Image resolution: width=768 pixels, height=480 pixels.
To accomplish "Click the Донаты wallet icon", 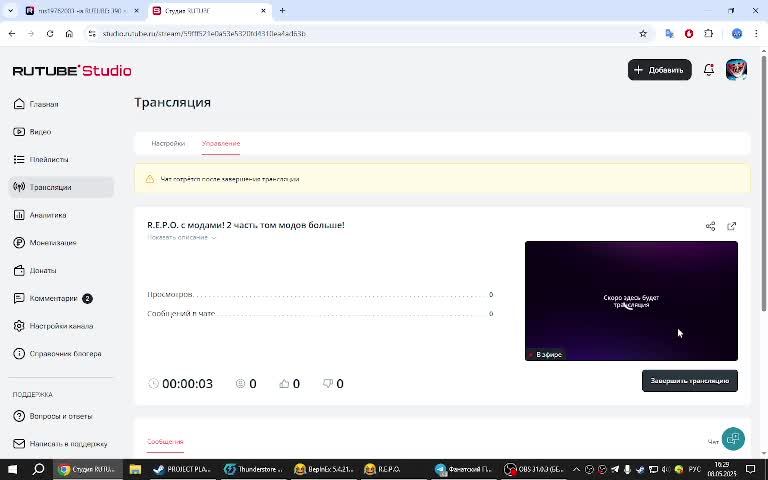I will pos(19,270).
